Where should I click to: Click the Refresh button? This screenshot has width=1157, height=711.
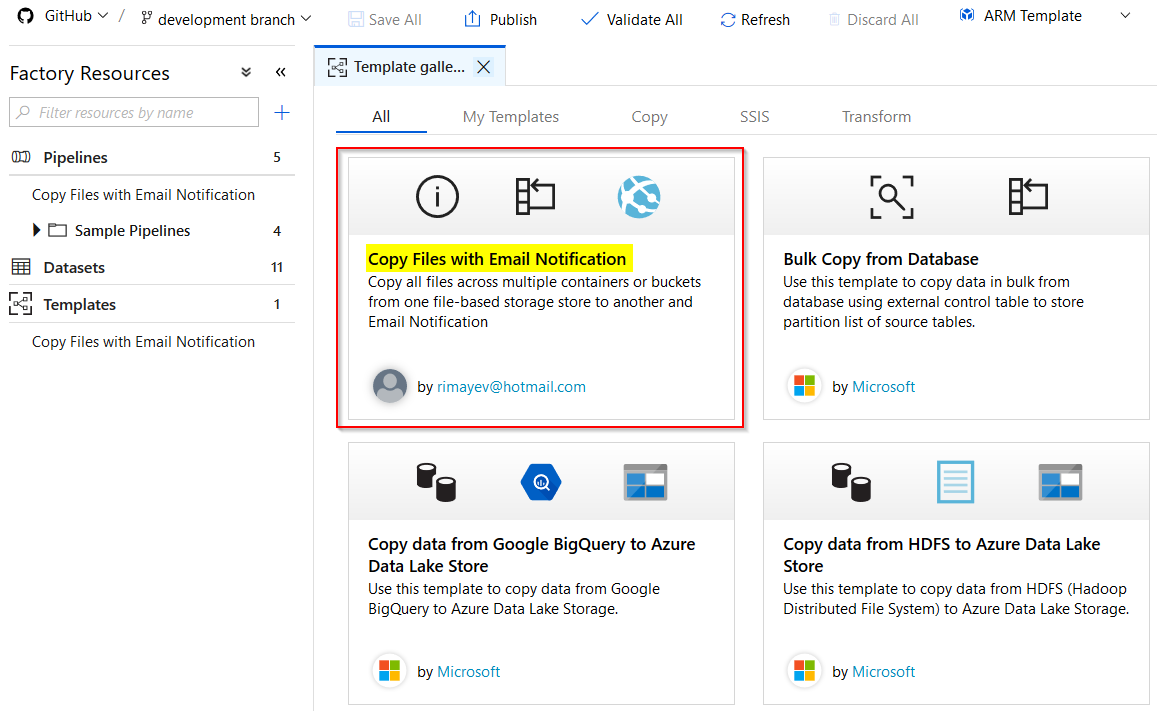(755, 20)
